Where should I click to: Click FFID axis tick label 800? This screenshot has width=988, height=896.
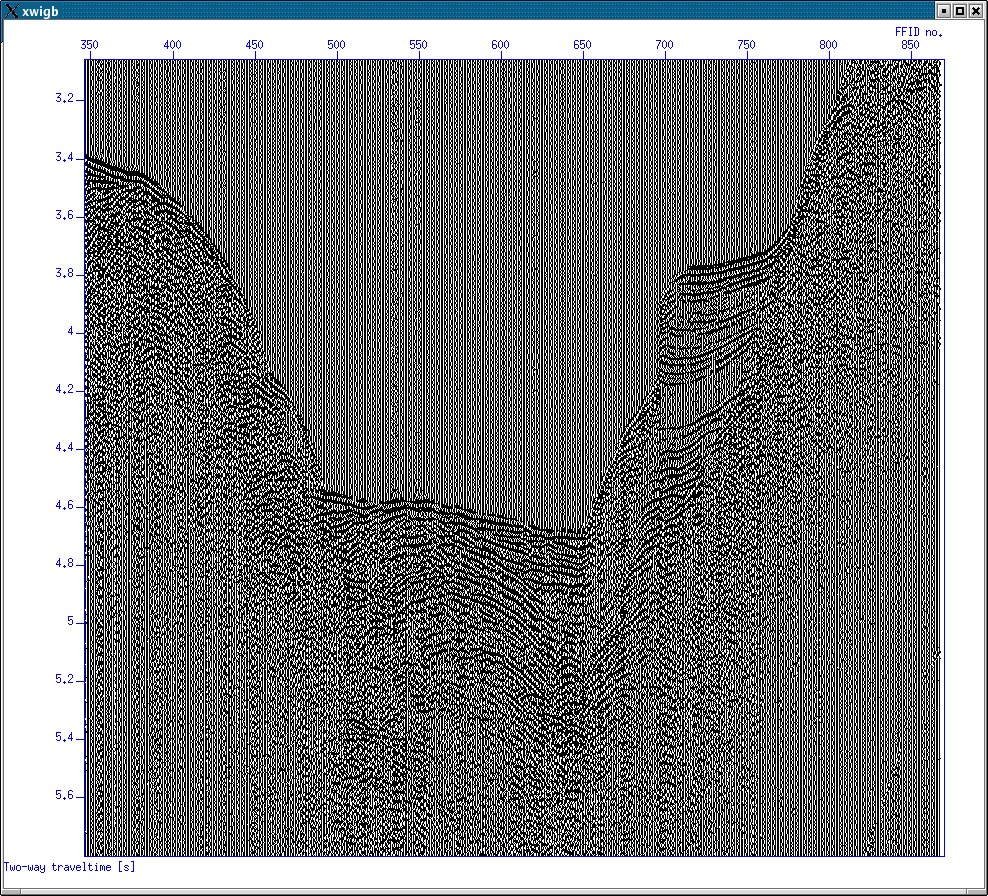(x=827, y=45)
